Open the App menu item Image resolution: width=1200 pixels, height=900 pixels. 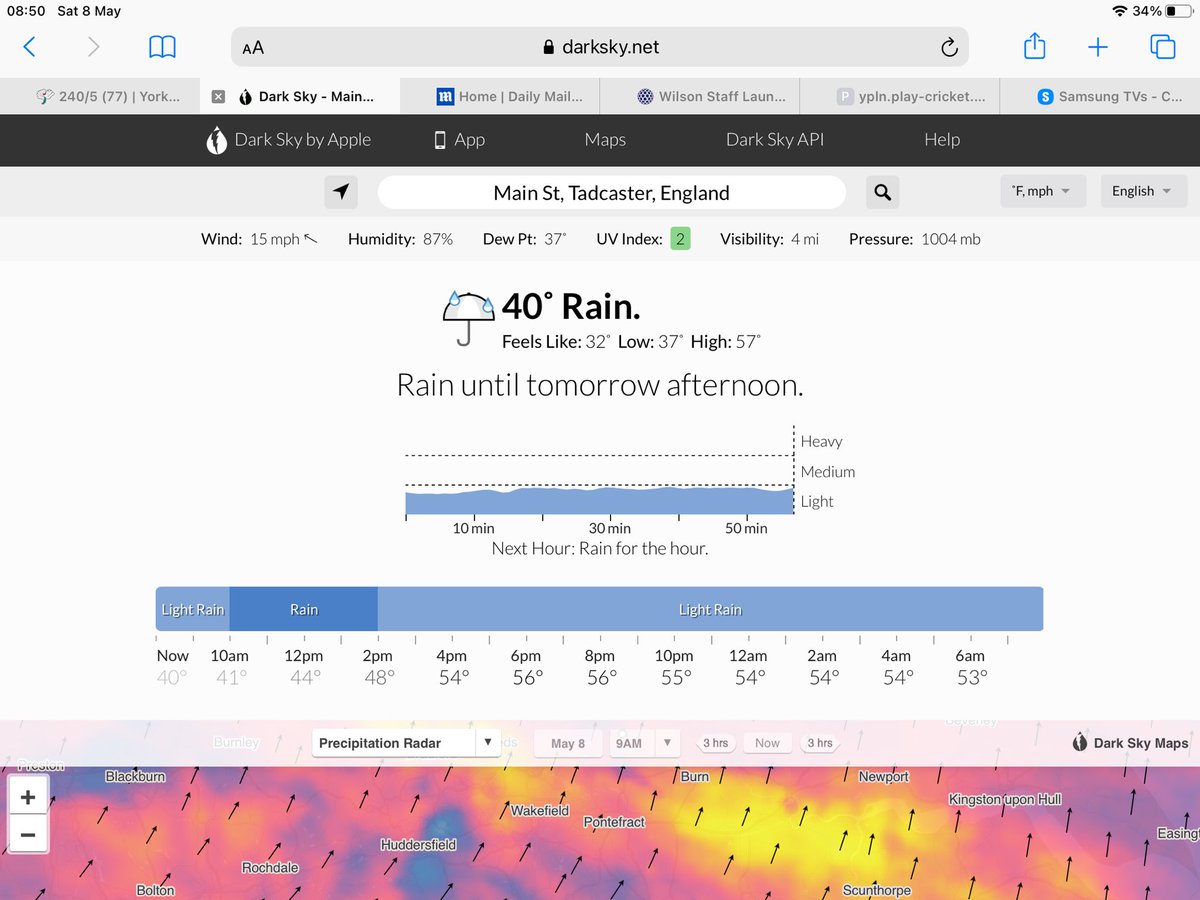(460, 140)
